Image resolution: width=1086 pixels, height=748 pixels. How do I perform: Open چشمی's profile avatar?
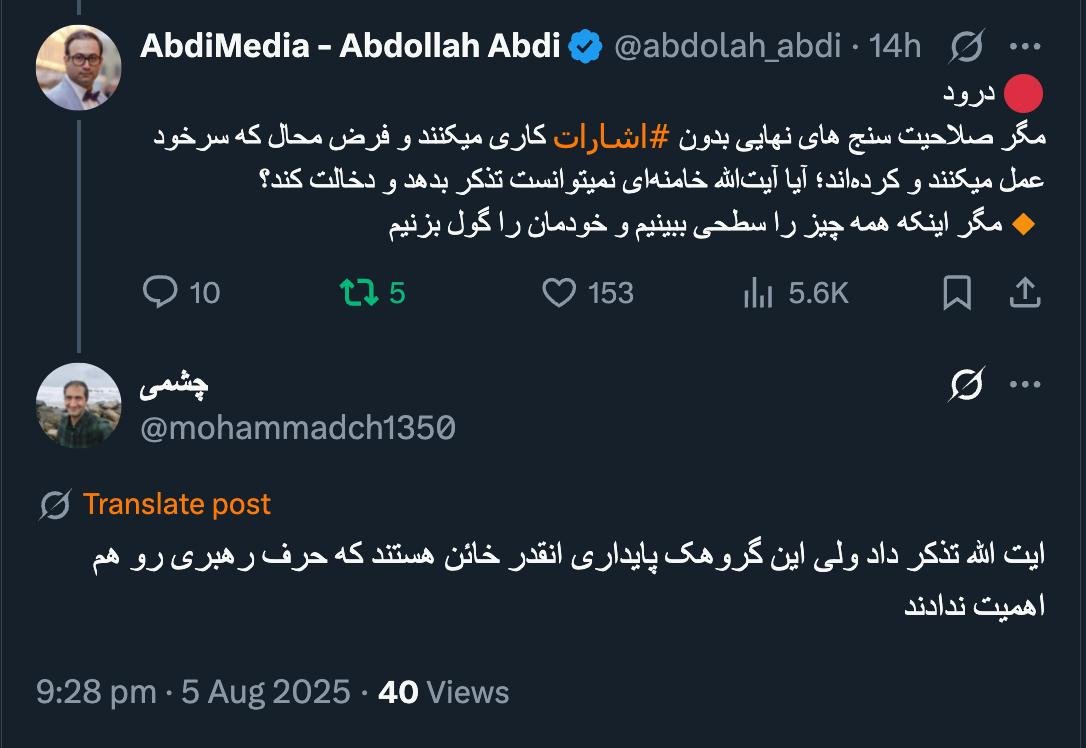78,404
